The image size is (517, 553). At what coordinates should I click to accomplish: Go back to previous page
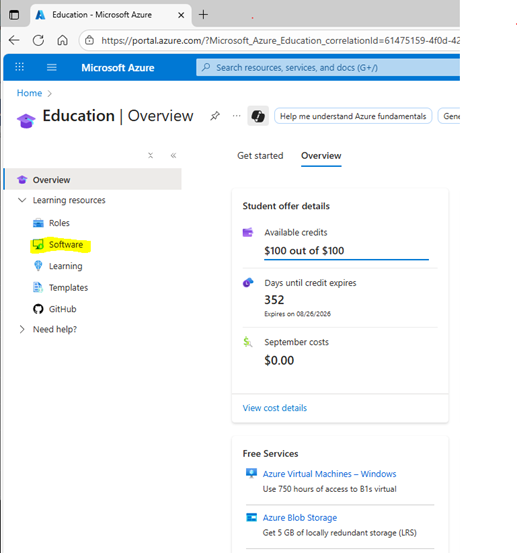coord(14,40)
